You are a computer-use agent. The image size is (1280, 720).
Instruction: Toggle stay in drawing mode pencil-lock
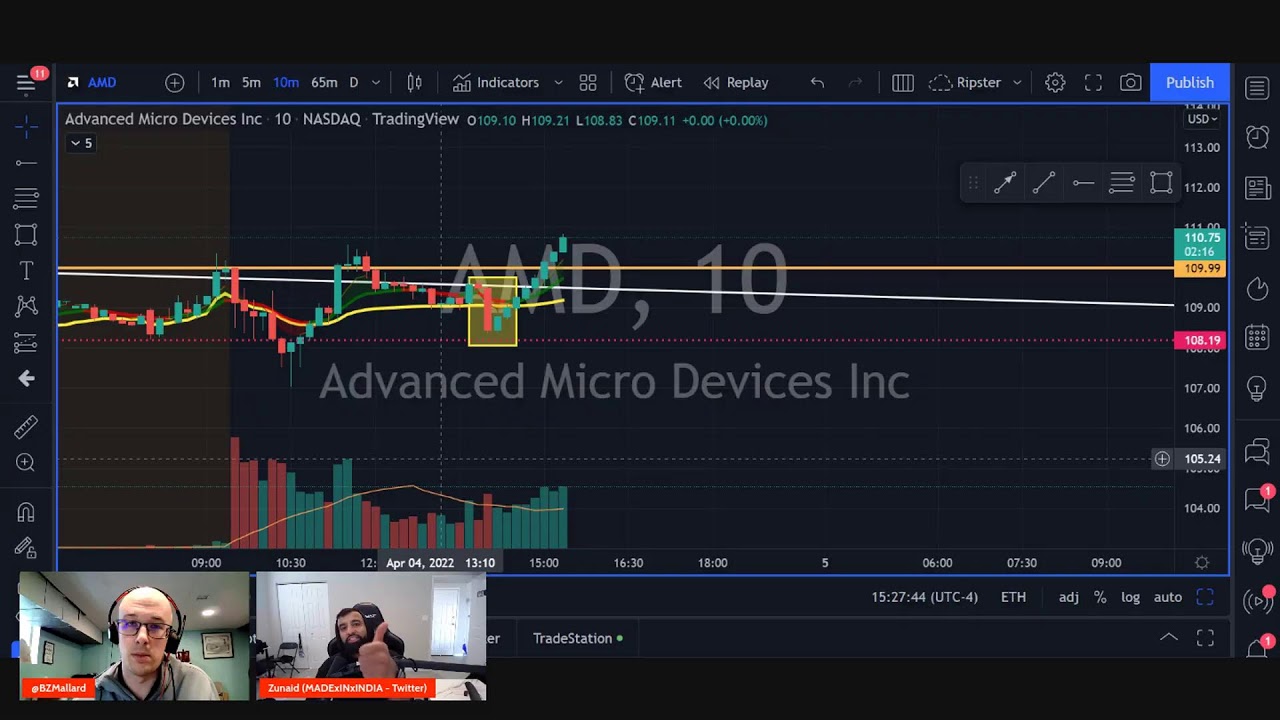[26, 547]
